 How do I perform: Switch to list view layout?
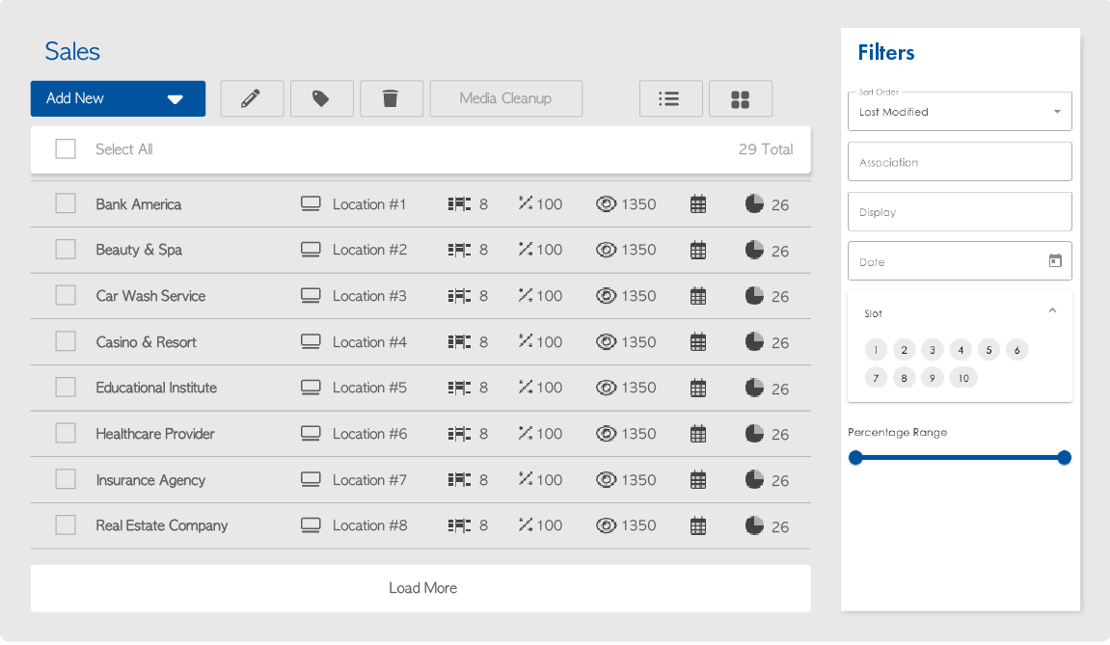(670, 99)
